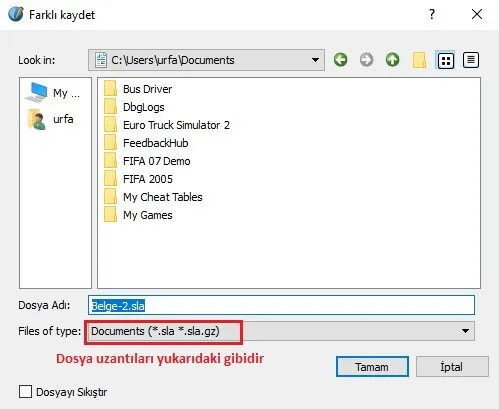Go to parent directory with Up arrow

[x=392, y=60]
